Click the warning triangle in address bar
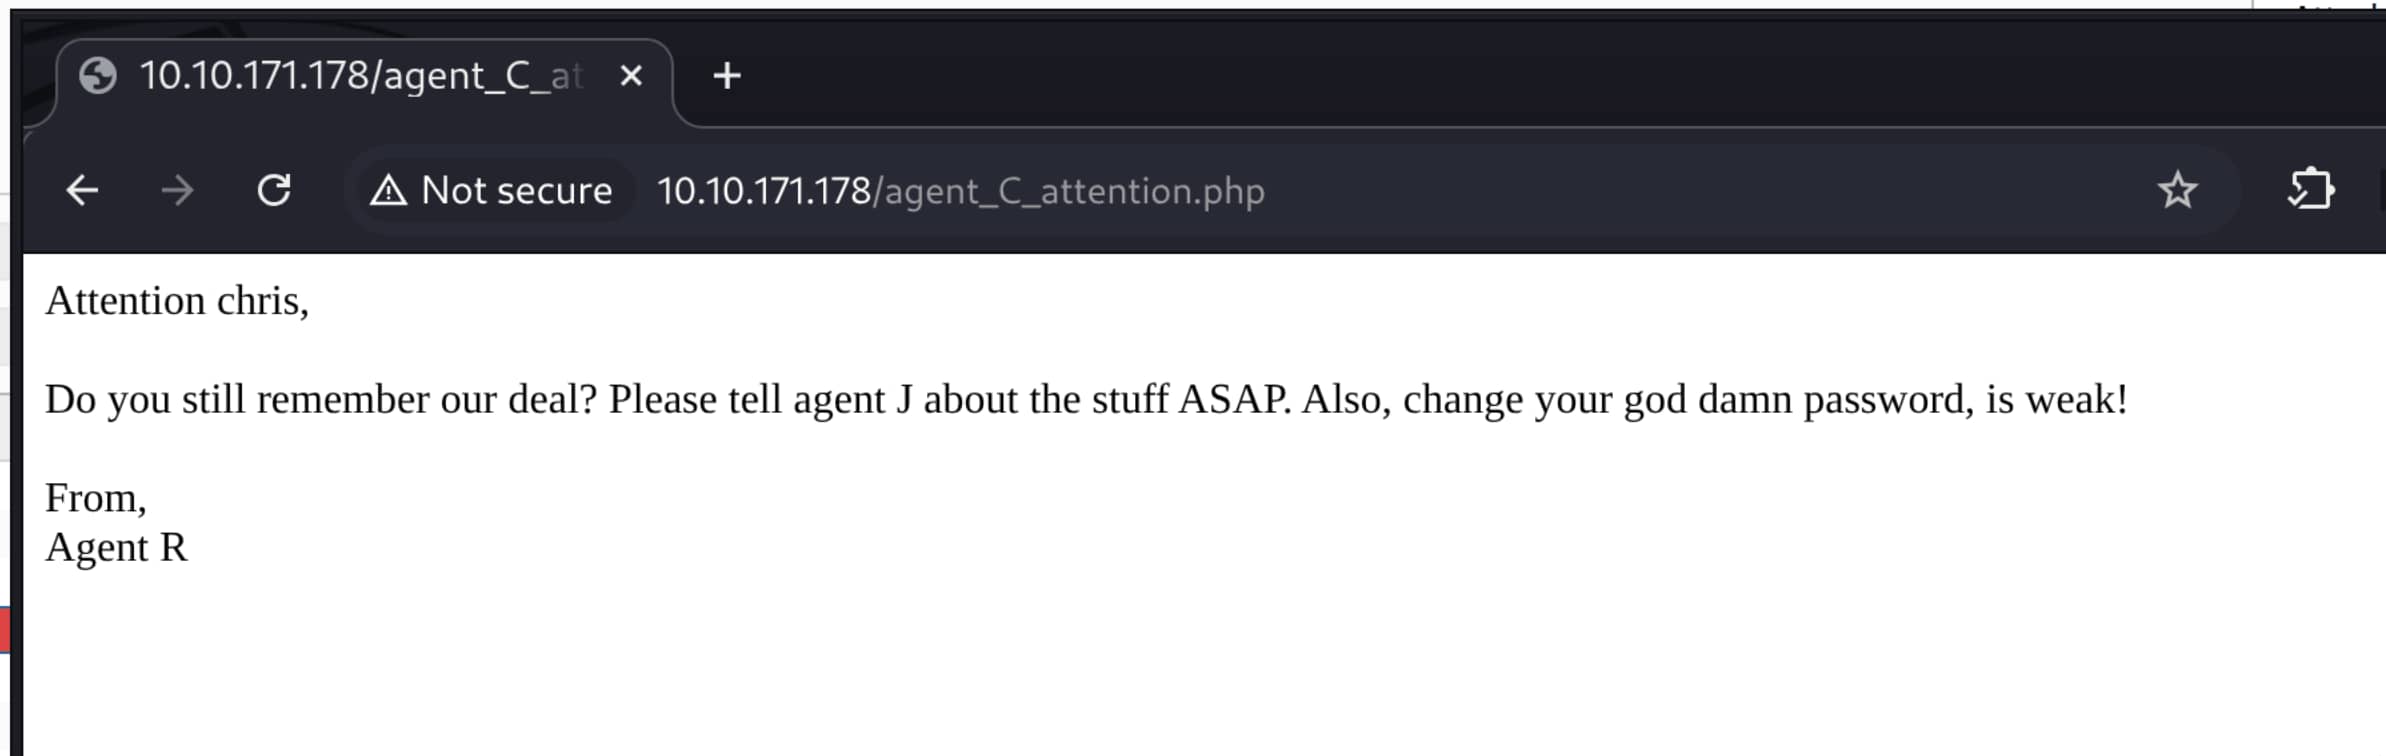The height and width of the screenshot is (756, 2386). click(x=388, y=190)
